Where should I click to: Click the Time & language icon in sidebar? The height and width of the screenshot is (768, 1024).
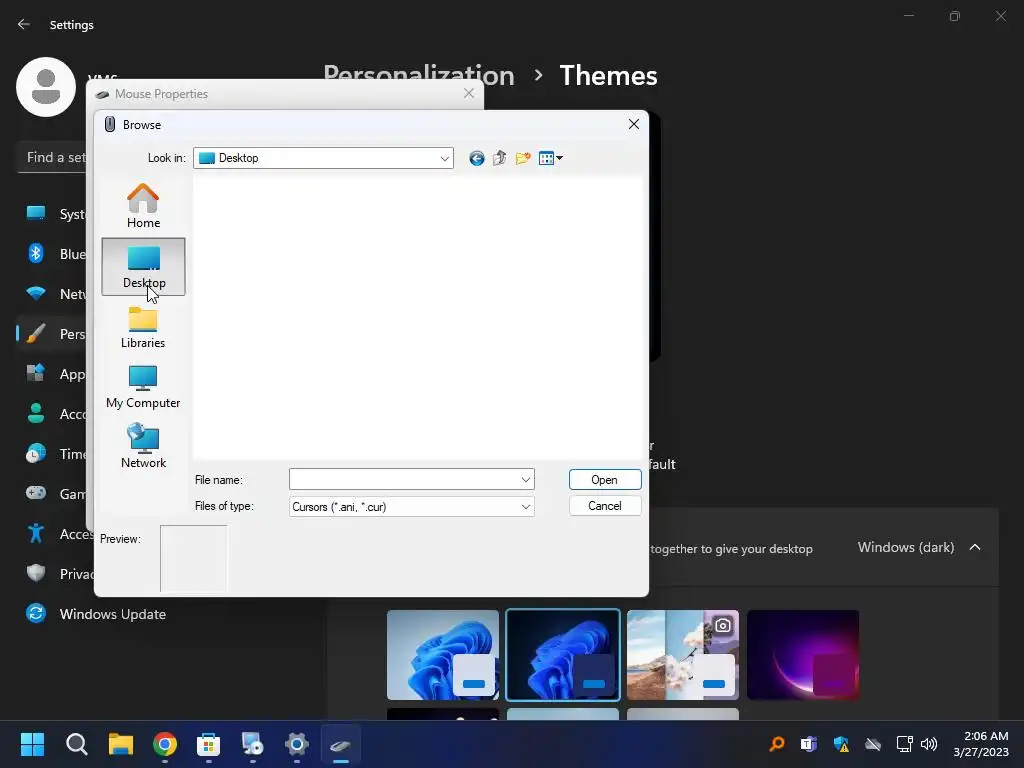pyautogui.click(x=36, y=453)
